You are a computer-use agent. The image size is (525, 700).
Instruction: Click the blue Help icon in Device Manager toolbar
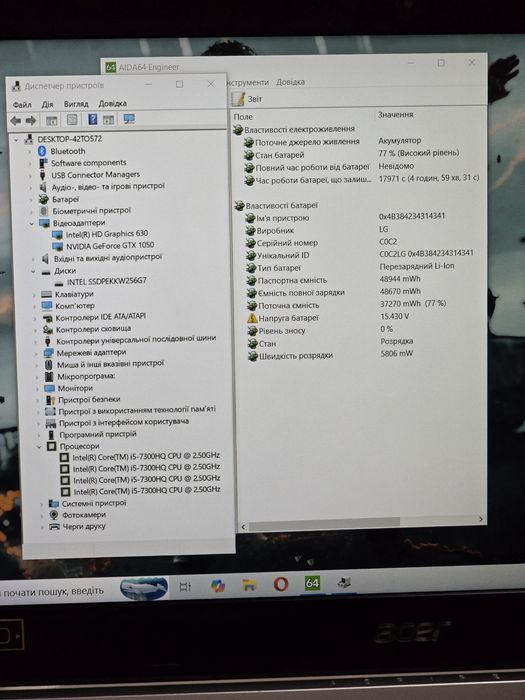pyautogui.click(x=92, y=120)
